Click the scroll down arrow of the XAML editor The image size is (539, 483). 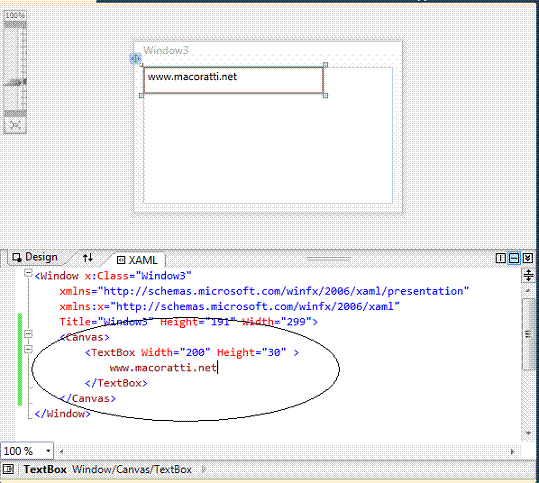click(x=528, y=433)
